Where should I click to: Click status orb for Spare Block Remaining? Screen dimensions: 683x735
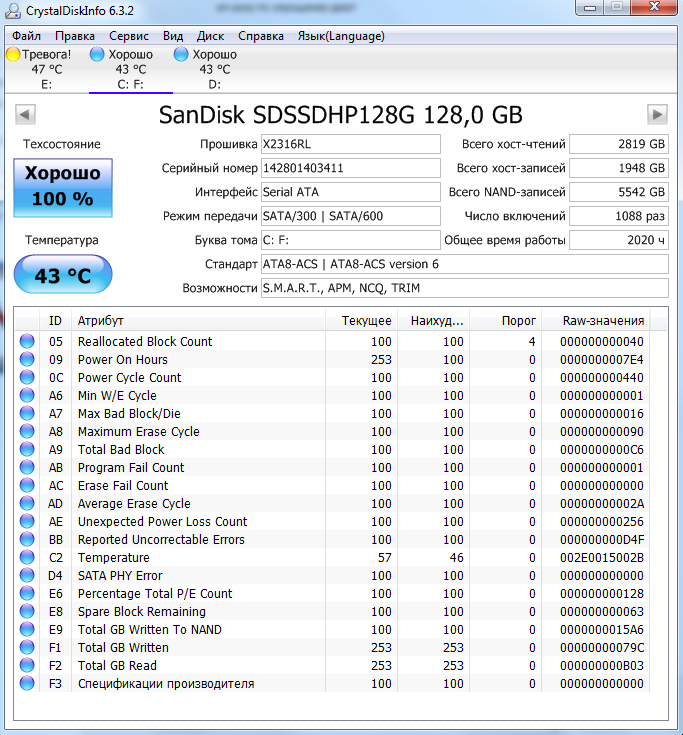point(27,612)
